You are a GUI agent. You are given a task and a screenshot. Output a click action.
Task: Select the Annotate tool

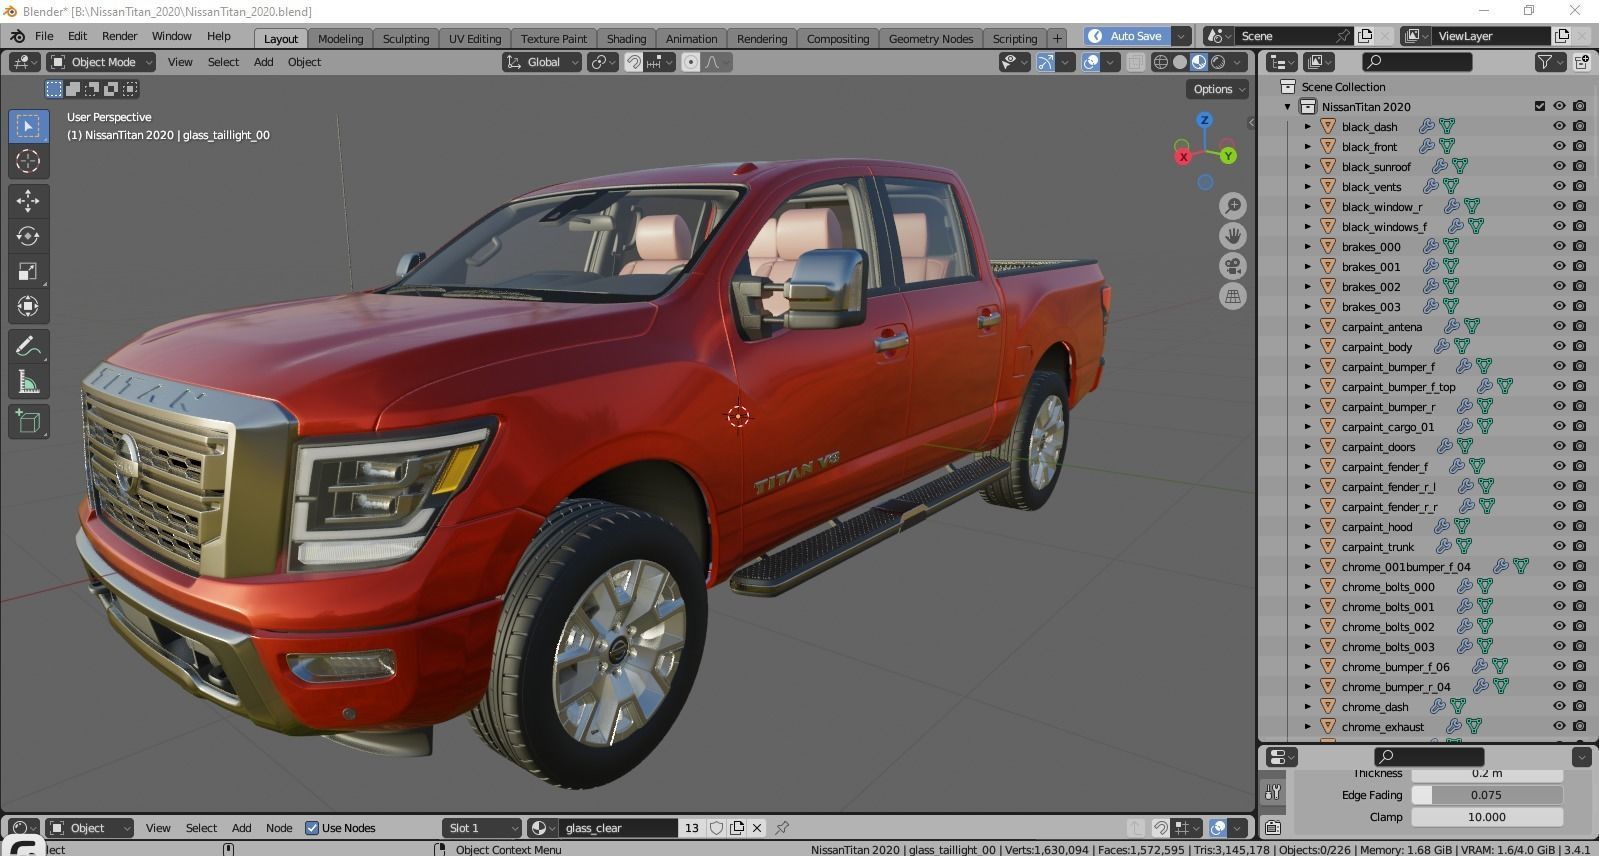(28, 347)
